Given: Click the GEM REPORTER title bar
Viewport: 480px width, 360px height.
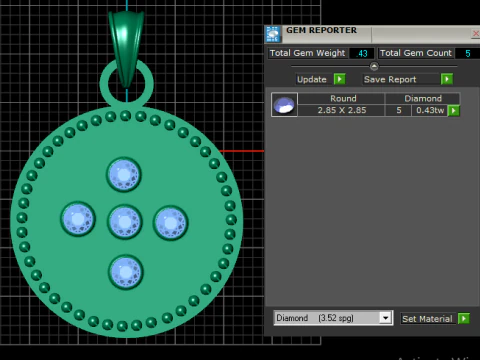Looking at the screenshot, I should (x=372, y=34).
